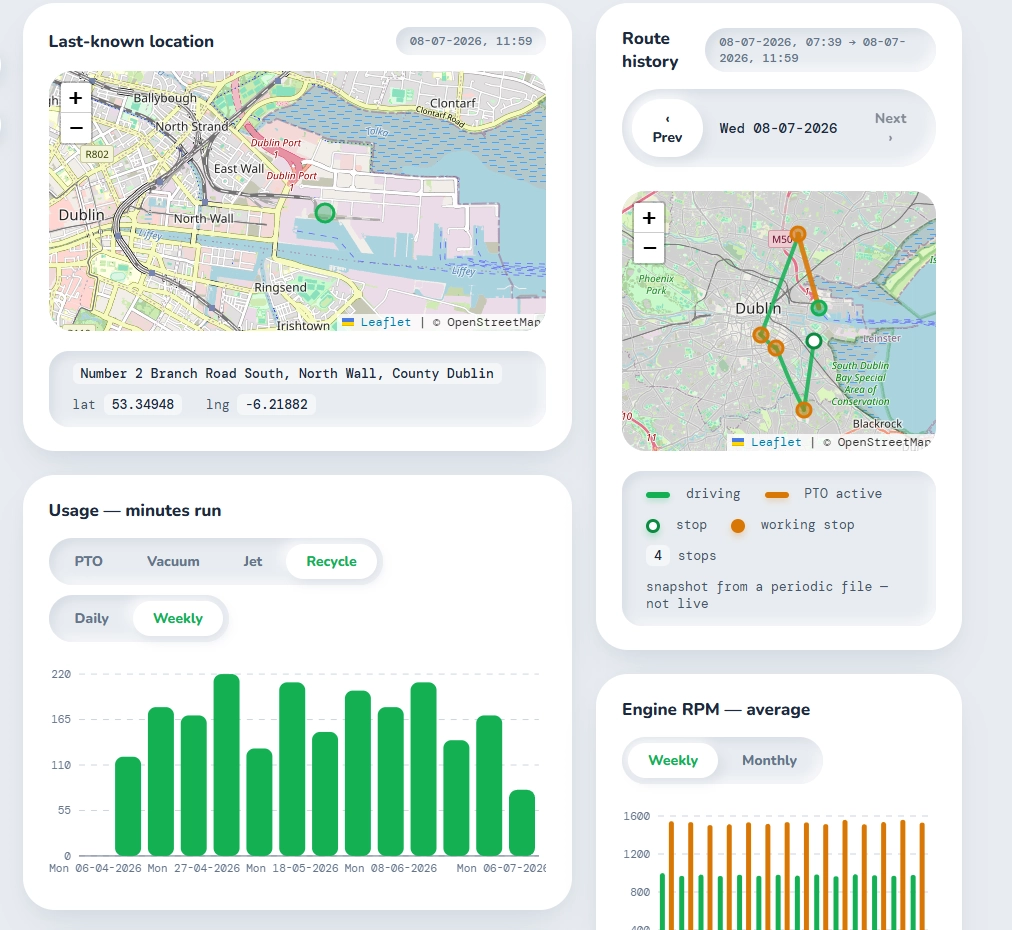Image resolution: width=1012 pixels, height=930 pixels.
Task: Click the 'Mon 18-05-2026' axis label
Action: pyautogui.click(x=292, y=868)
